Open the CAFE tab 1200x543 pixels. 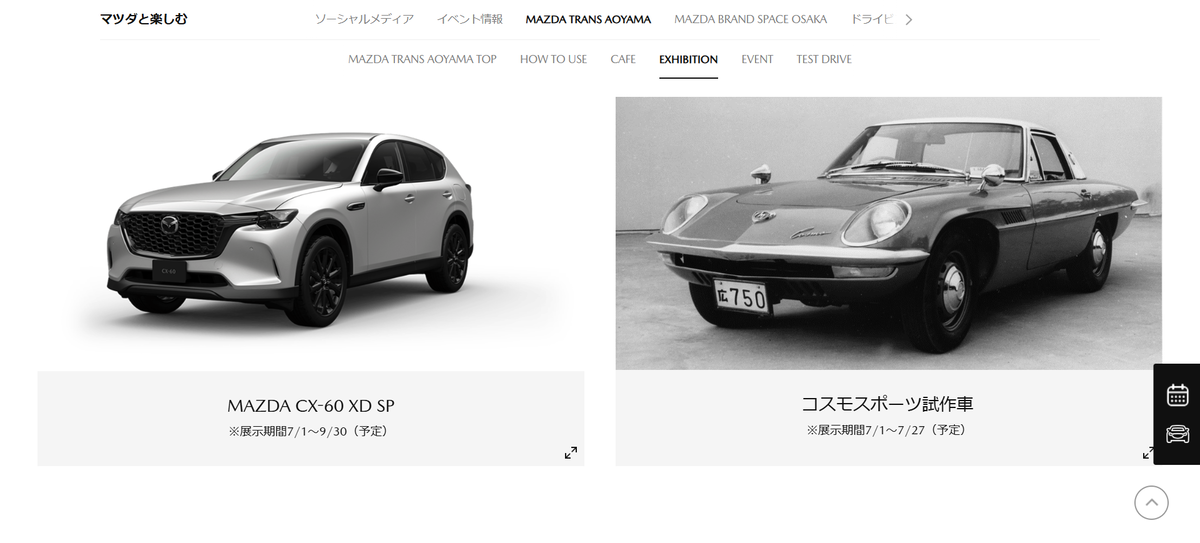[623, 59]
